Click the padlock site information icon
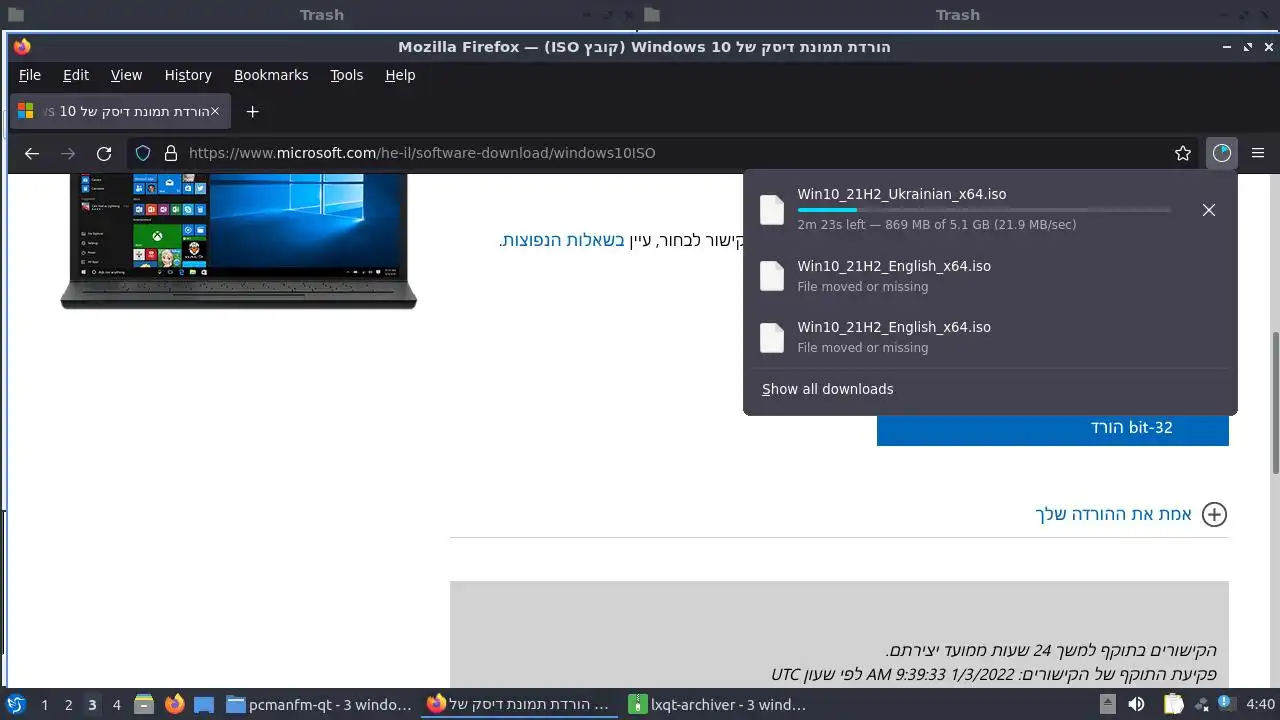 pos(170,153)
